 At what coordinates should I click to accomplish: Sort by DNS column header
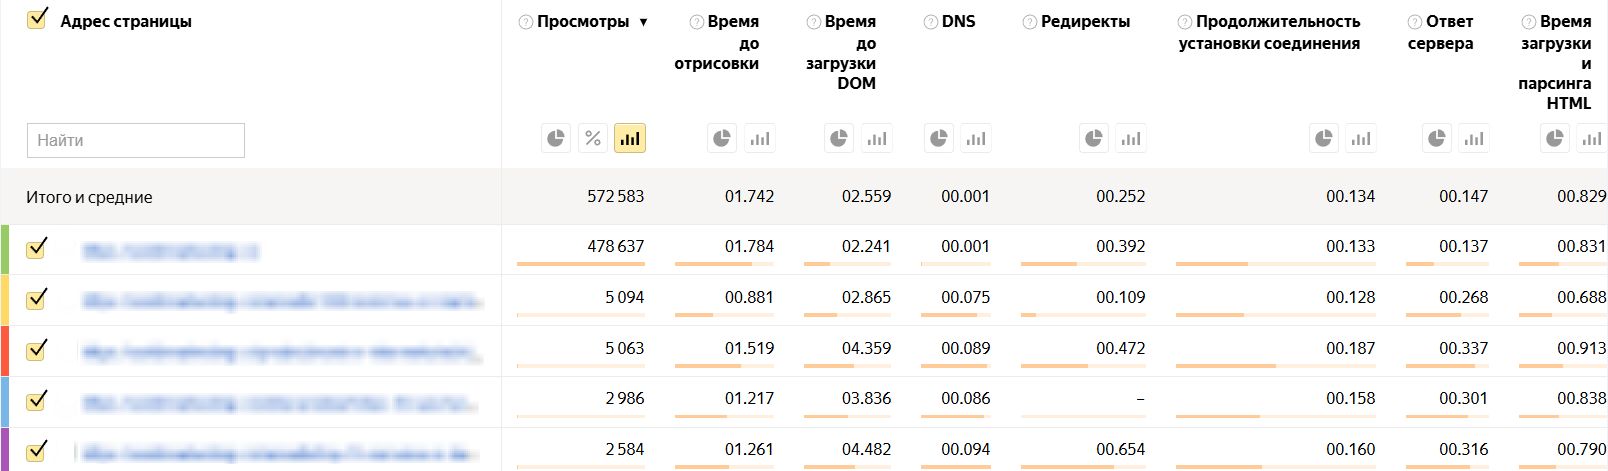958,21
